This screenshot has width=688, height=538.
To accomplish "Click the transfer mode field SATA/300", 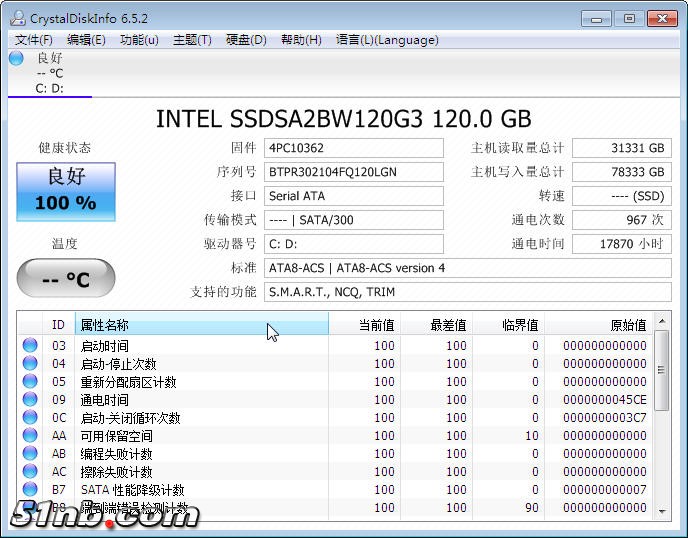I will (354, 220).
